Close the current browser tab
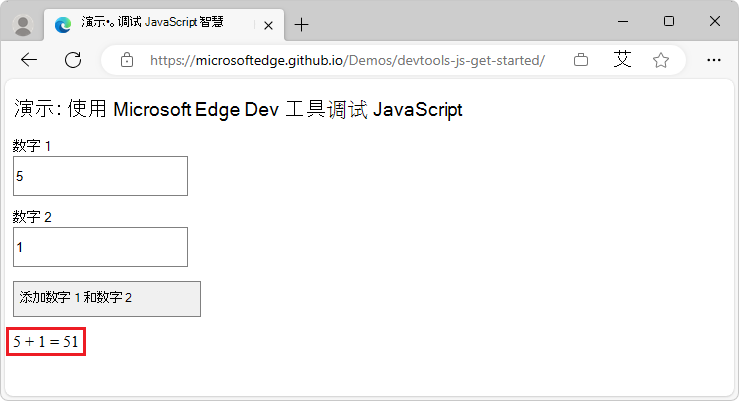Screen dimensions: 739x401 click(x=268, y=25)
